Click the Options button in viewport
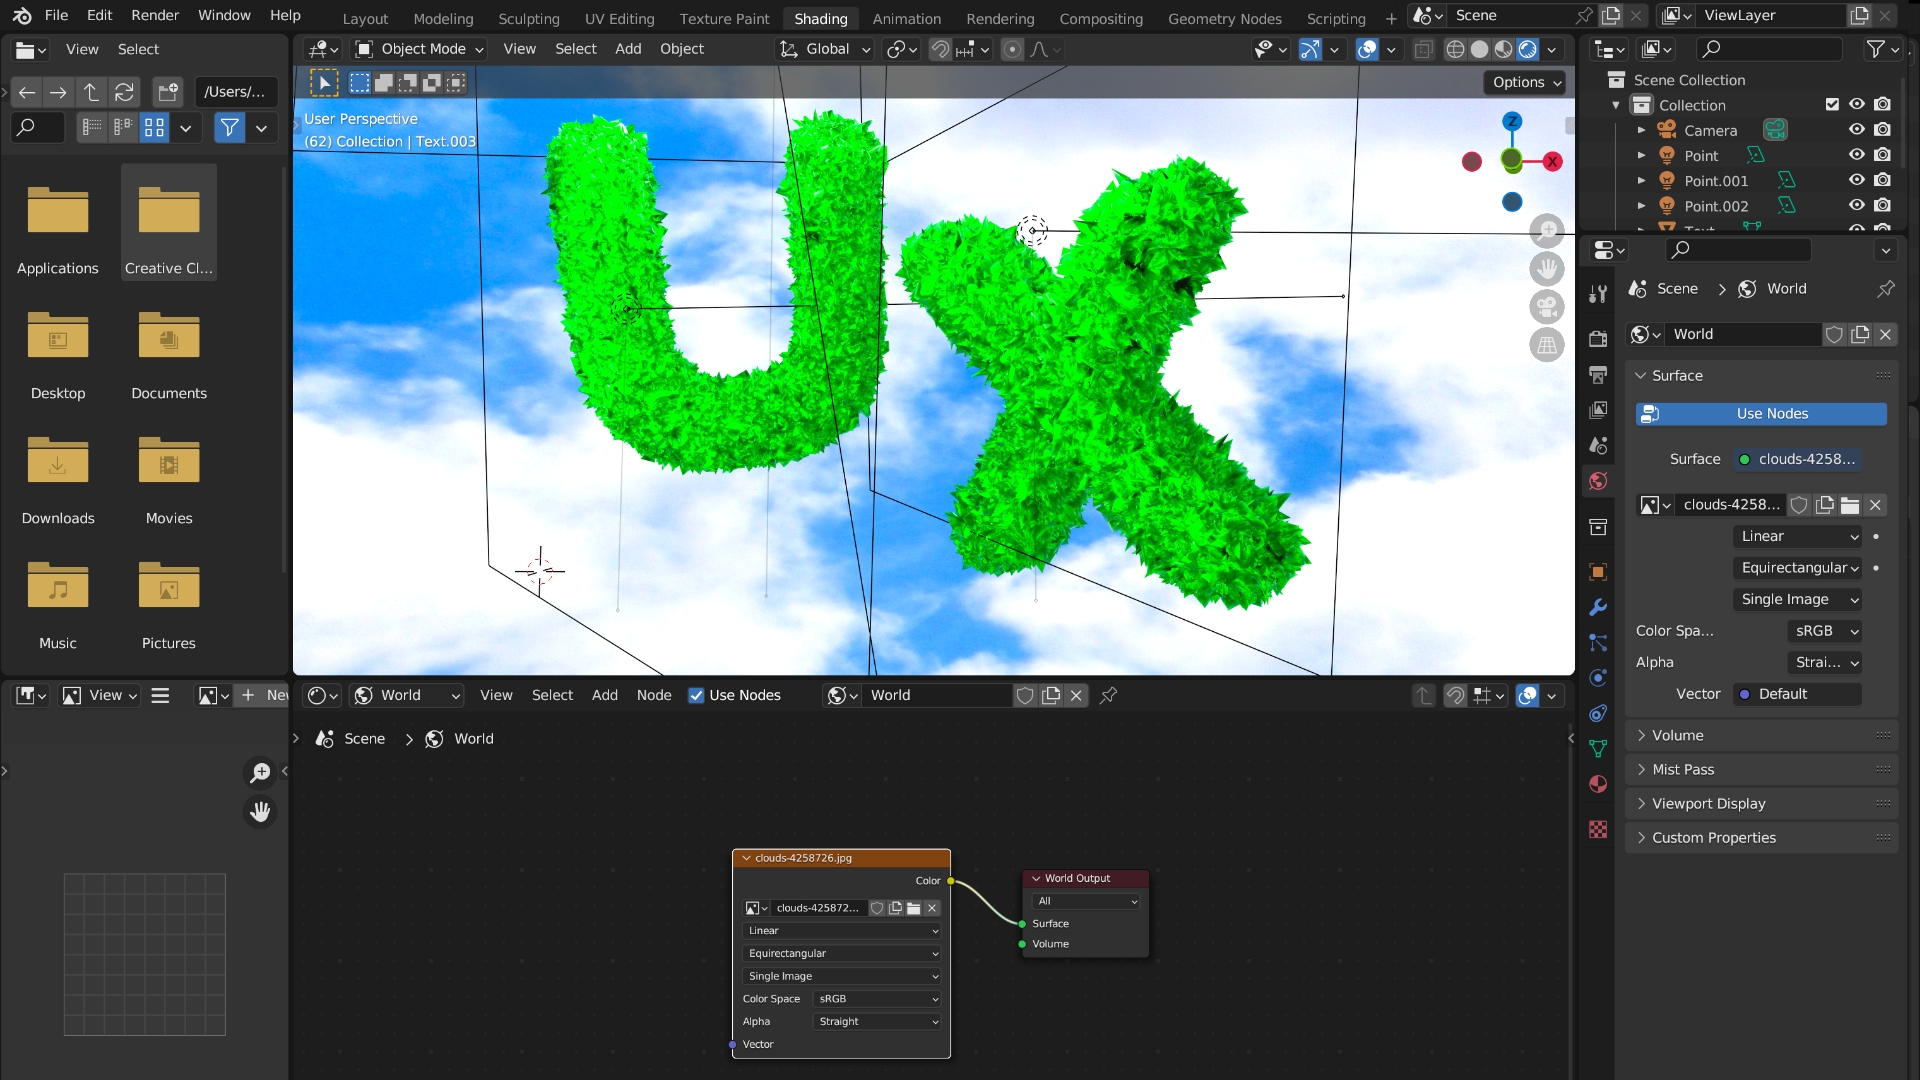This screenshot has width=1920, height=1080. tap(1525, 82)
